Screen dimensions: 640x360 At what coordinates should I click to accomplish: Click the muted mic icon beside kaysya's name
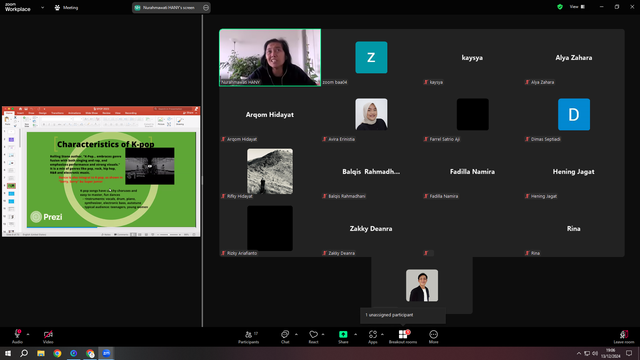pos(426,82)
